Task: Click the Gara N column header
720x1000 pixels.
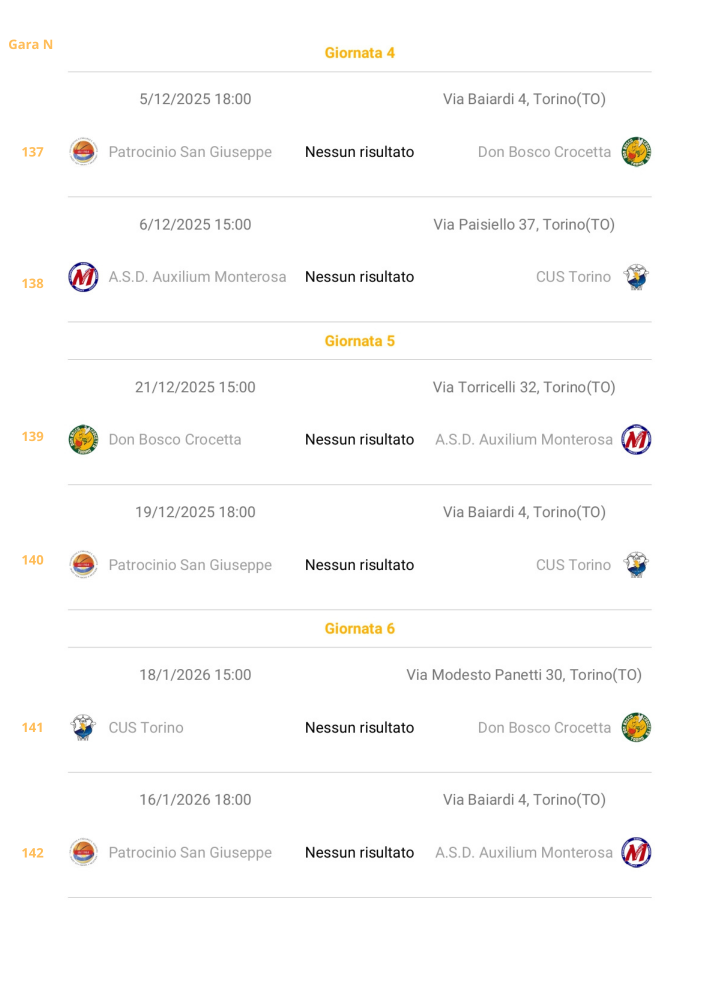Action: click(31, 45)
